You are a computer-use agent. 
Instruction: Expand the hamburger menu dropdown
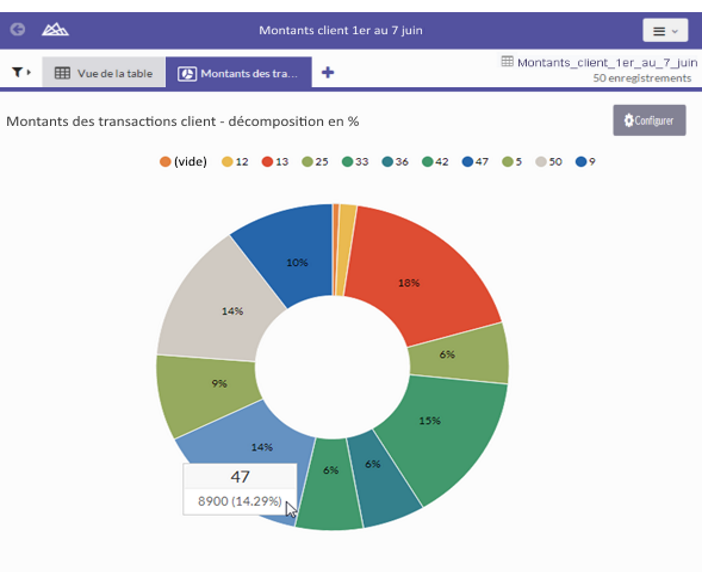pyautogui.click(x=664, y=31)
